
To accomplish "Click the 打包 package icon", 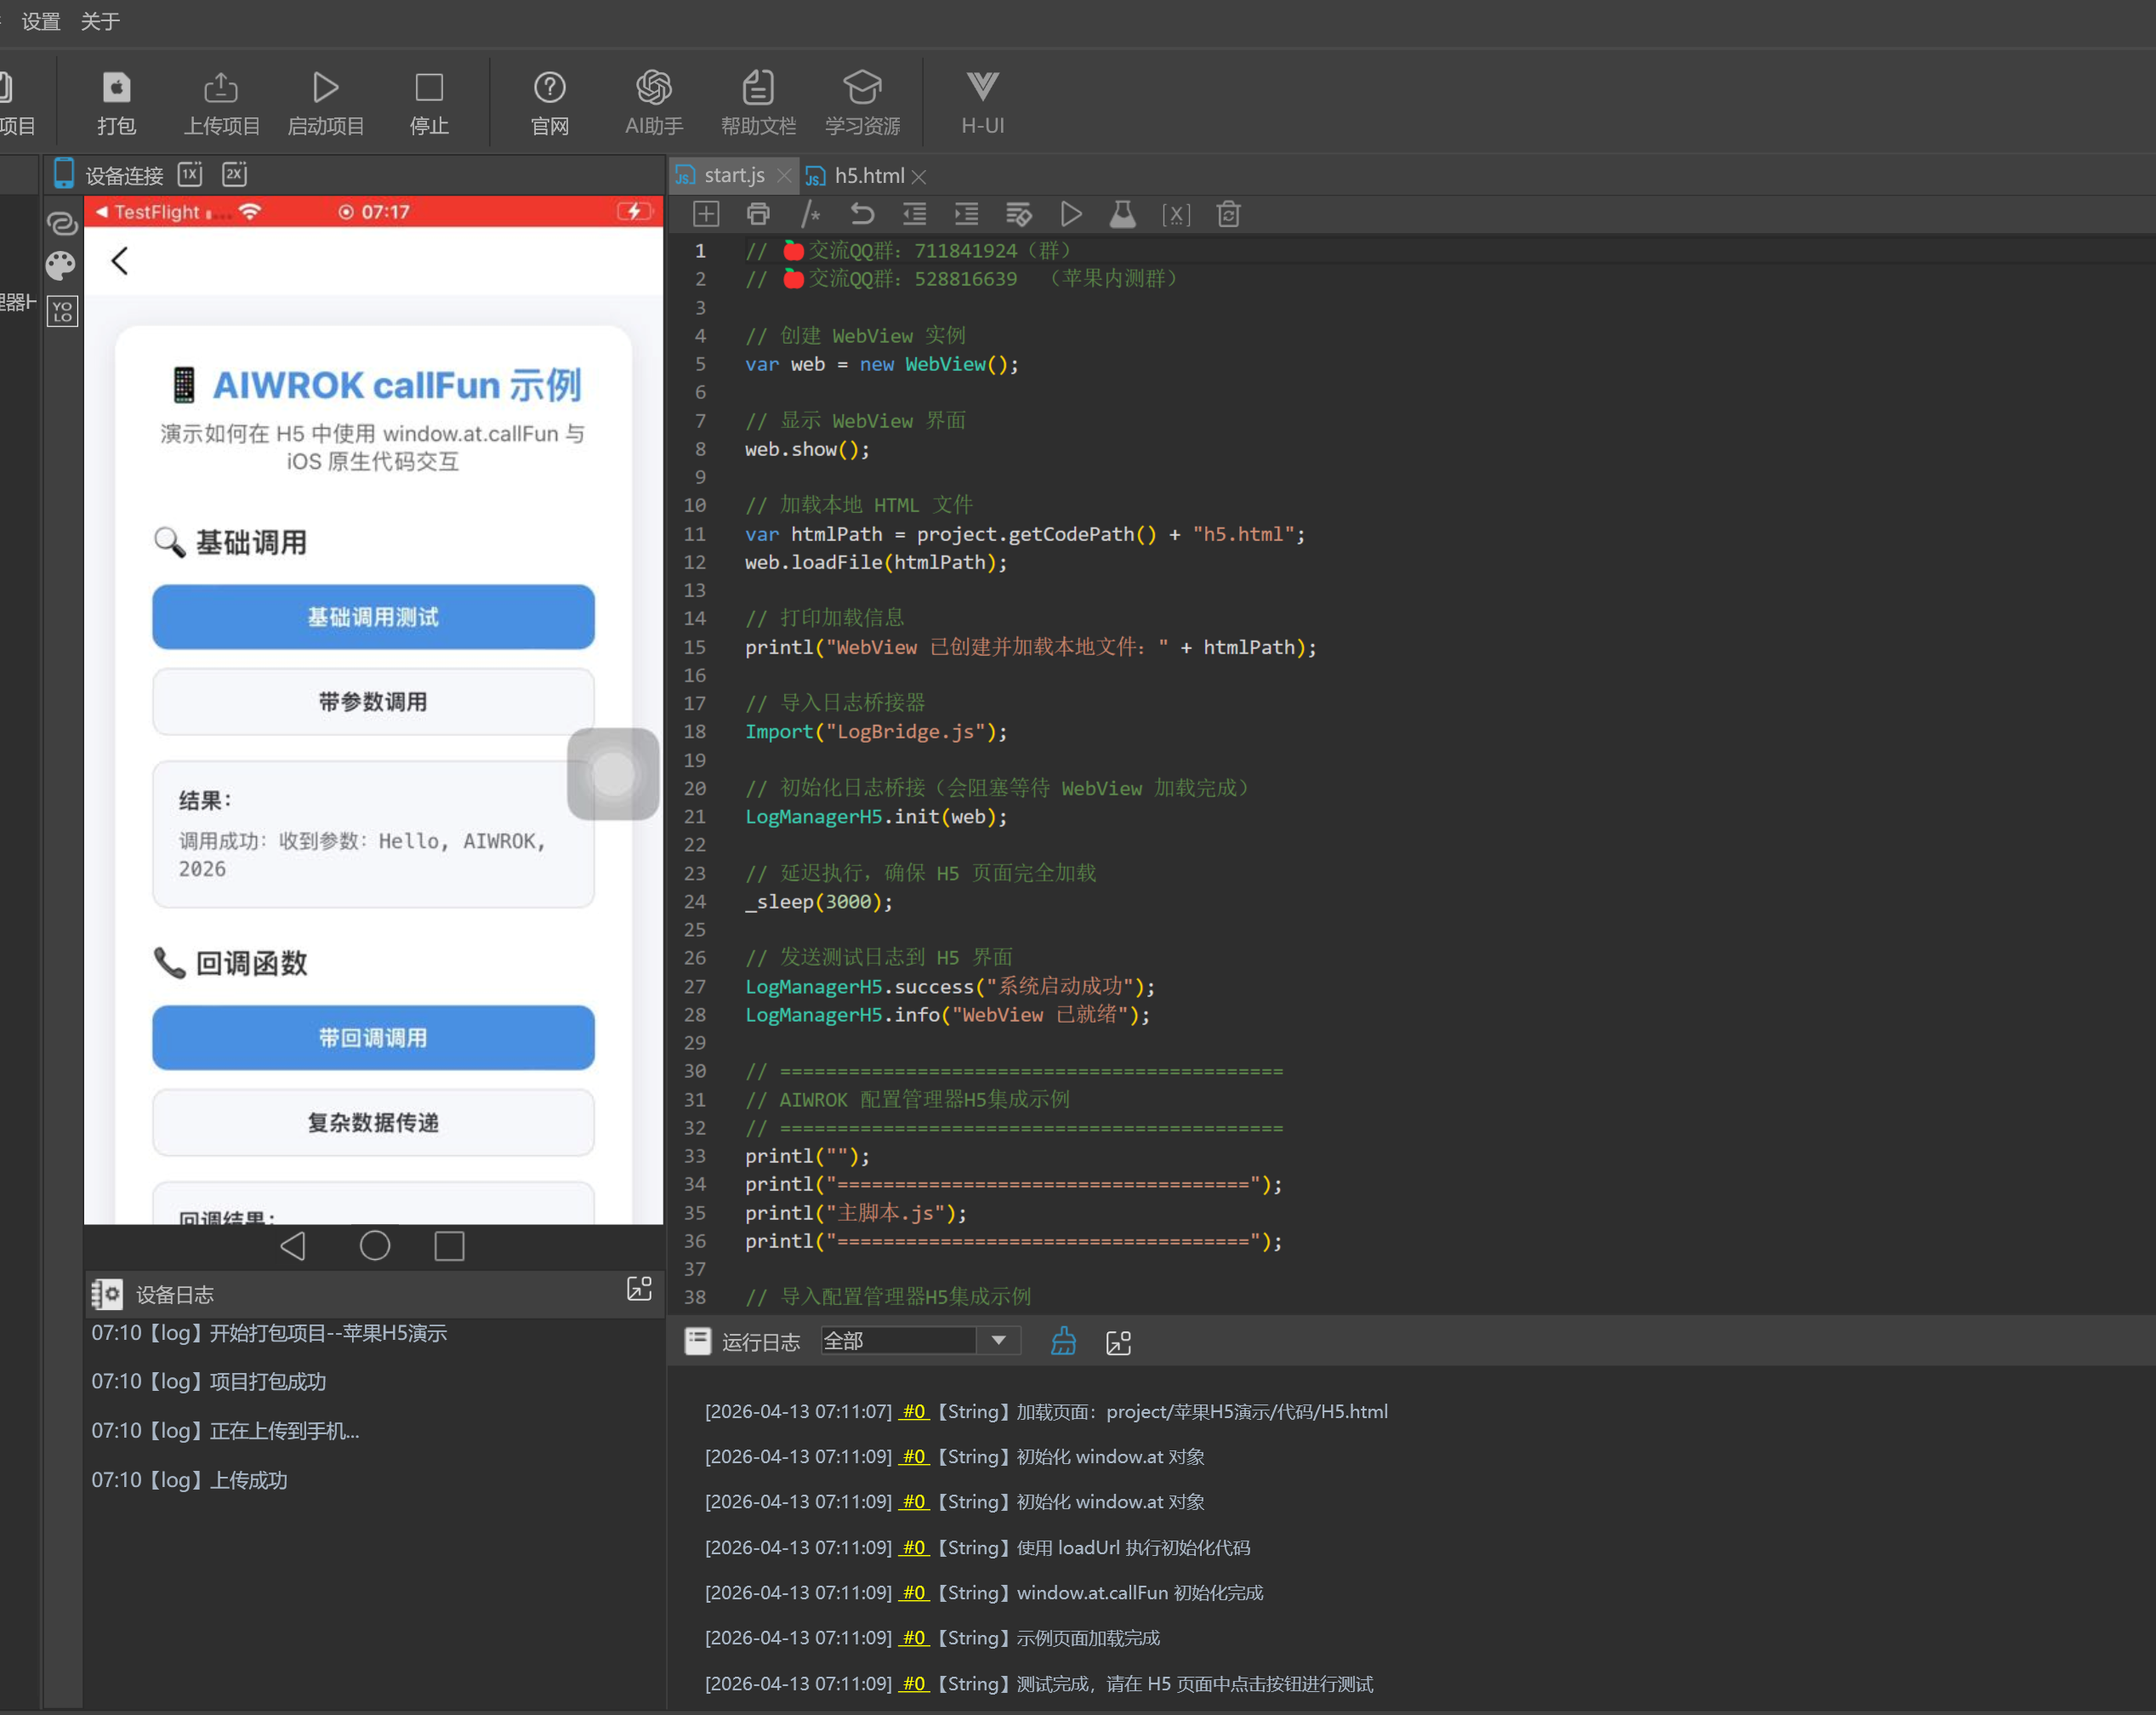I will (x=116, y=102).
